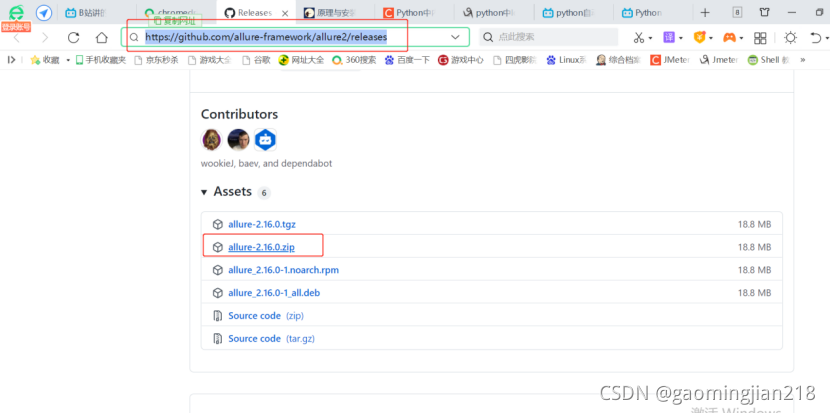Open the JMeter CSDN bookmark
Image resolution: width=830 pixels, height=414 pixels.
[670, 60]
